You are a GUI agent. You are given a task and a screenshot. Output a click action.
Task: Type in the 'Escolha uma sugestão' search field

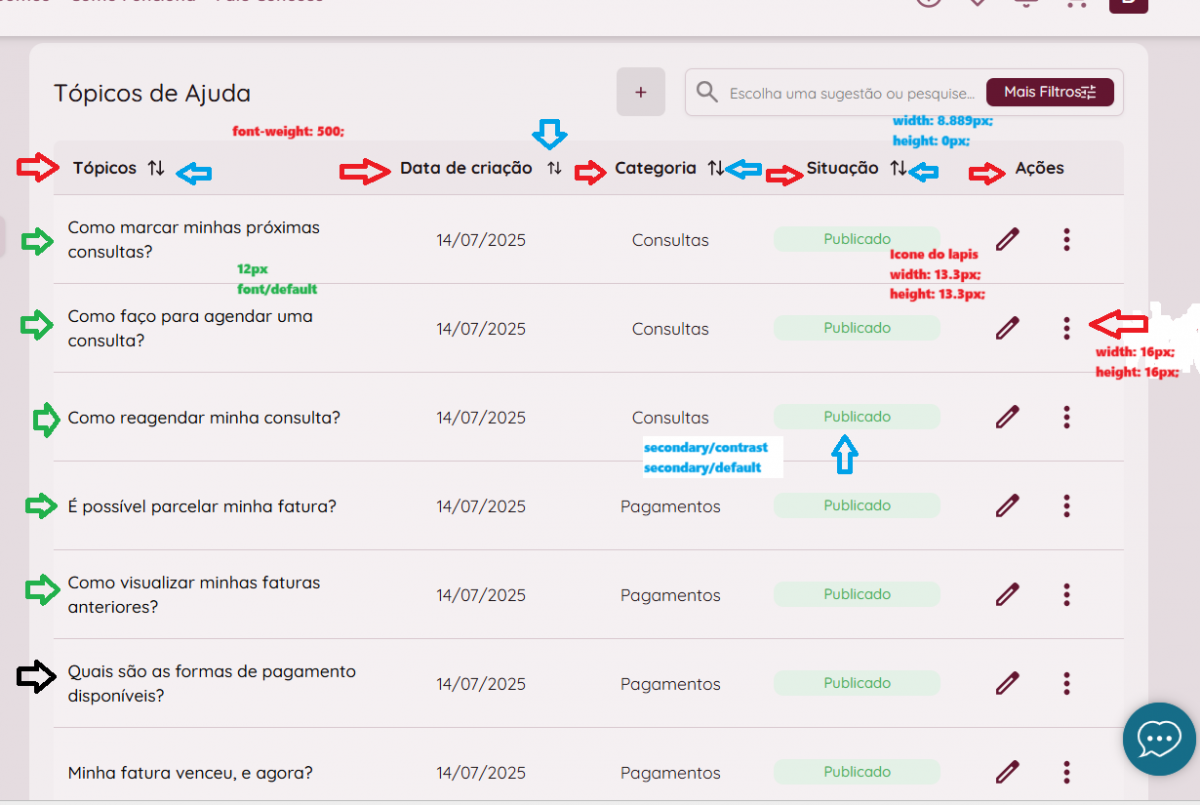(x=851, y=93)
